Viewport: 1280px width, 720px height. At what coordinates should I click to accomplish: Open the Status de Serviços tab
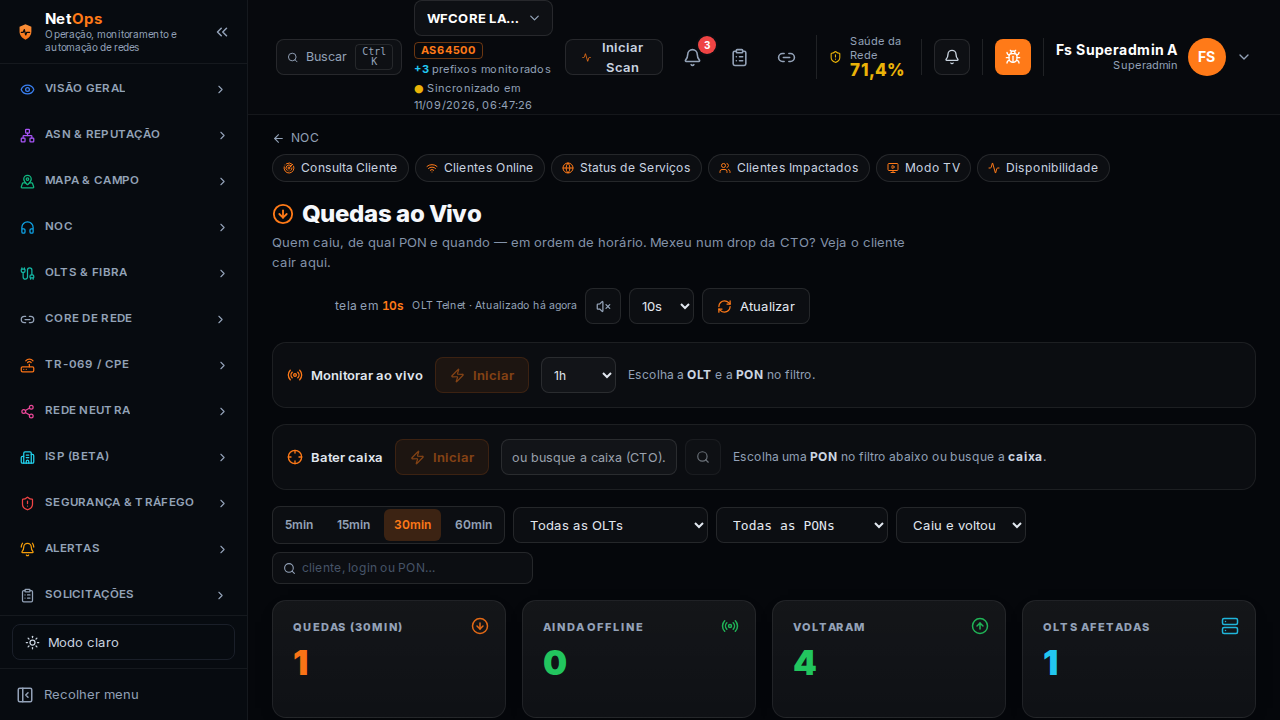pos(626,168)
